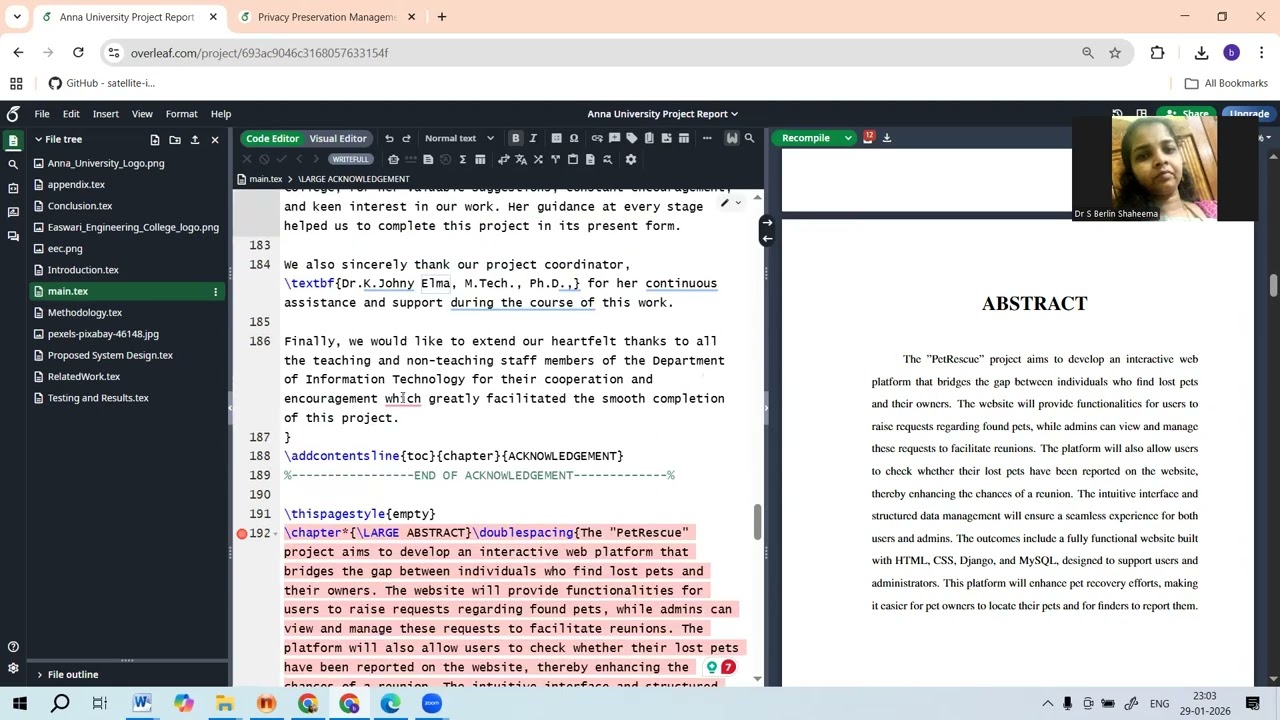Click the Writefull sigma equation icon
This screenshot has width=1280, height=720.
point(463,159)
